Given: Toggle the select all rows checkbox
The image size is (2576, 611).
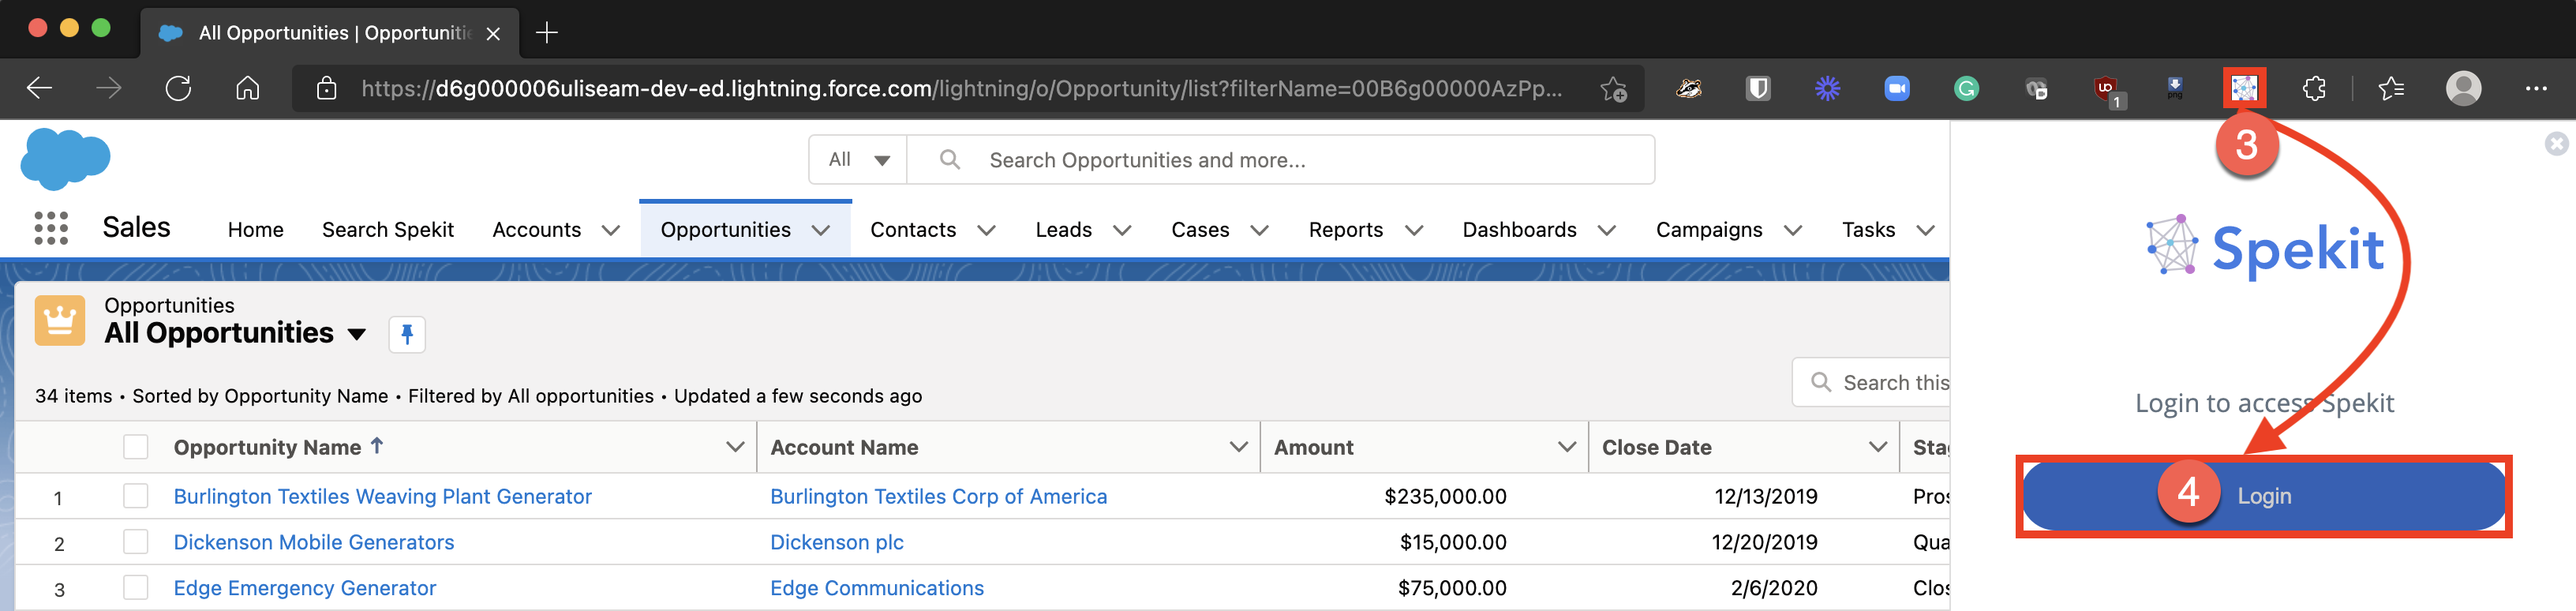Looking at the screenshot, I should (136, 447).
